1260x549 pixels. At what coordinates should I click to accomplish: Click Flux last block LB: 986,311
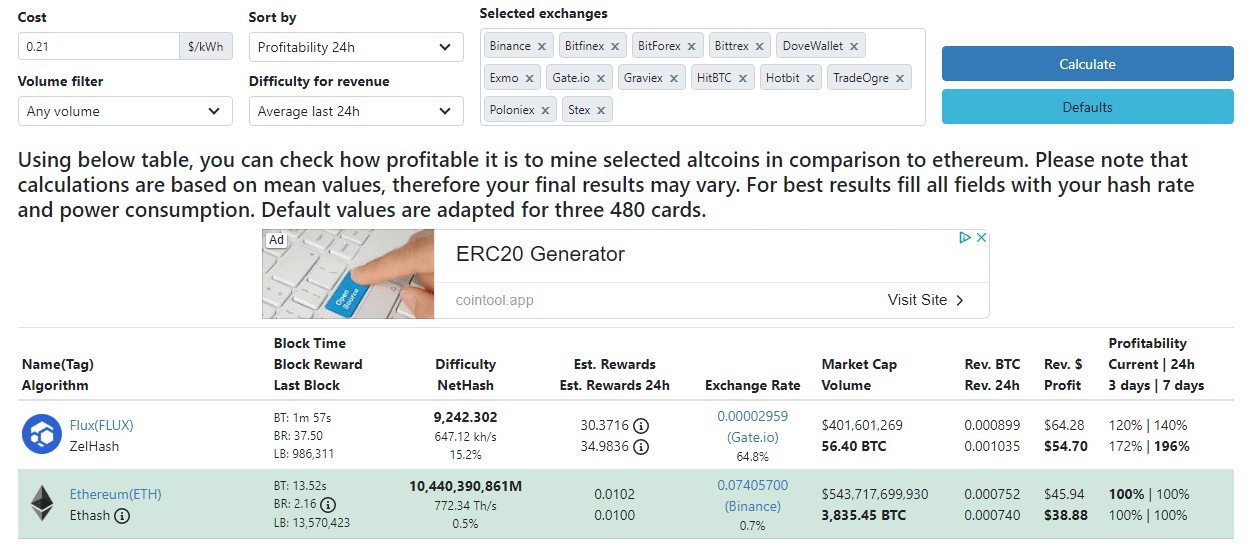[304, 453]
